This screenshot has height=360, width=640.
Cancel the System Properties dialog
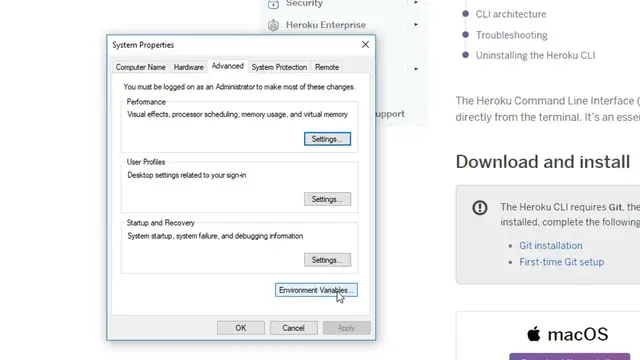[293, 328]
